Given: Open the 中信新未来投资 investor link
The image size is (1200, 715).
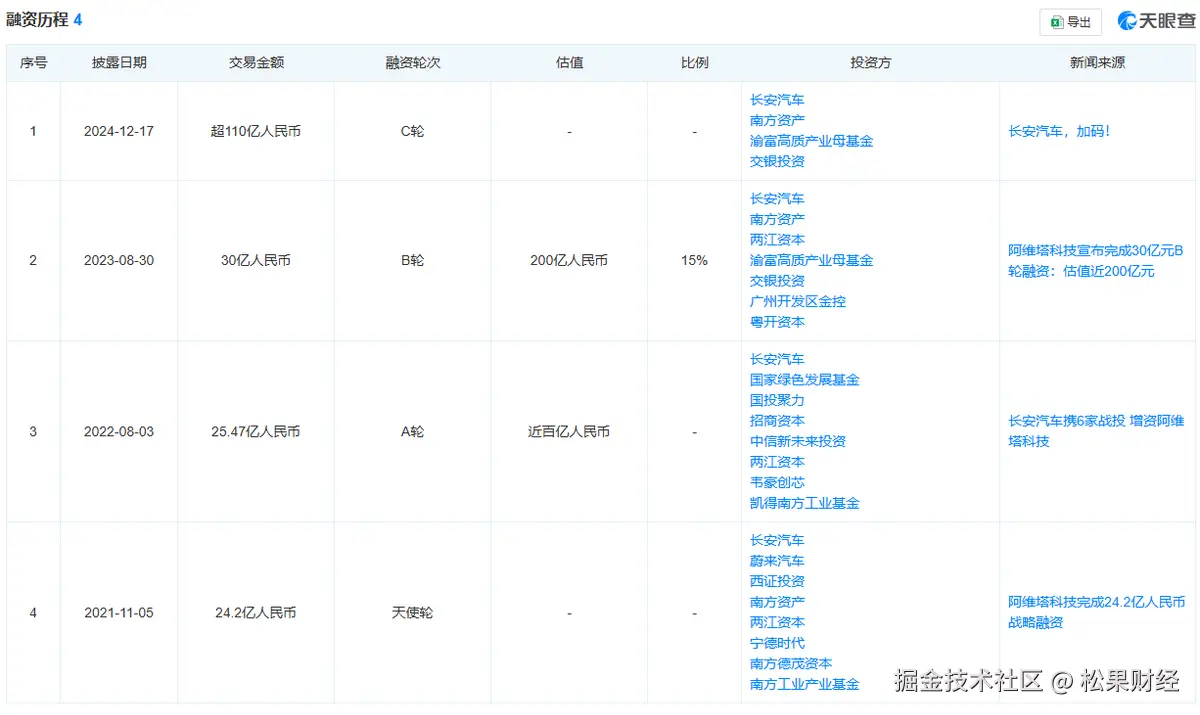Looking at the screenshot, I should pos(798,441).
